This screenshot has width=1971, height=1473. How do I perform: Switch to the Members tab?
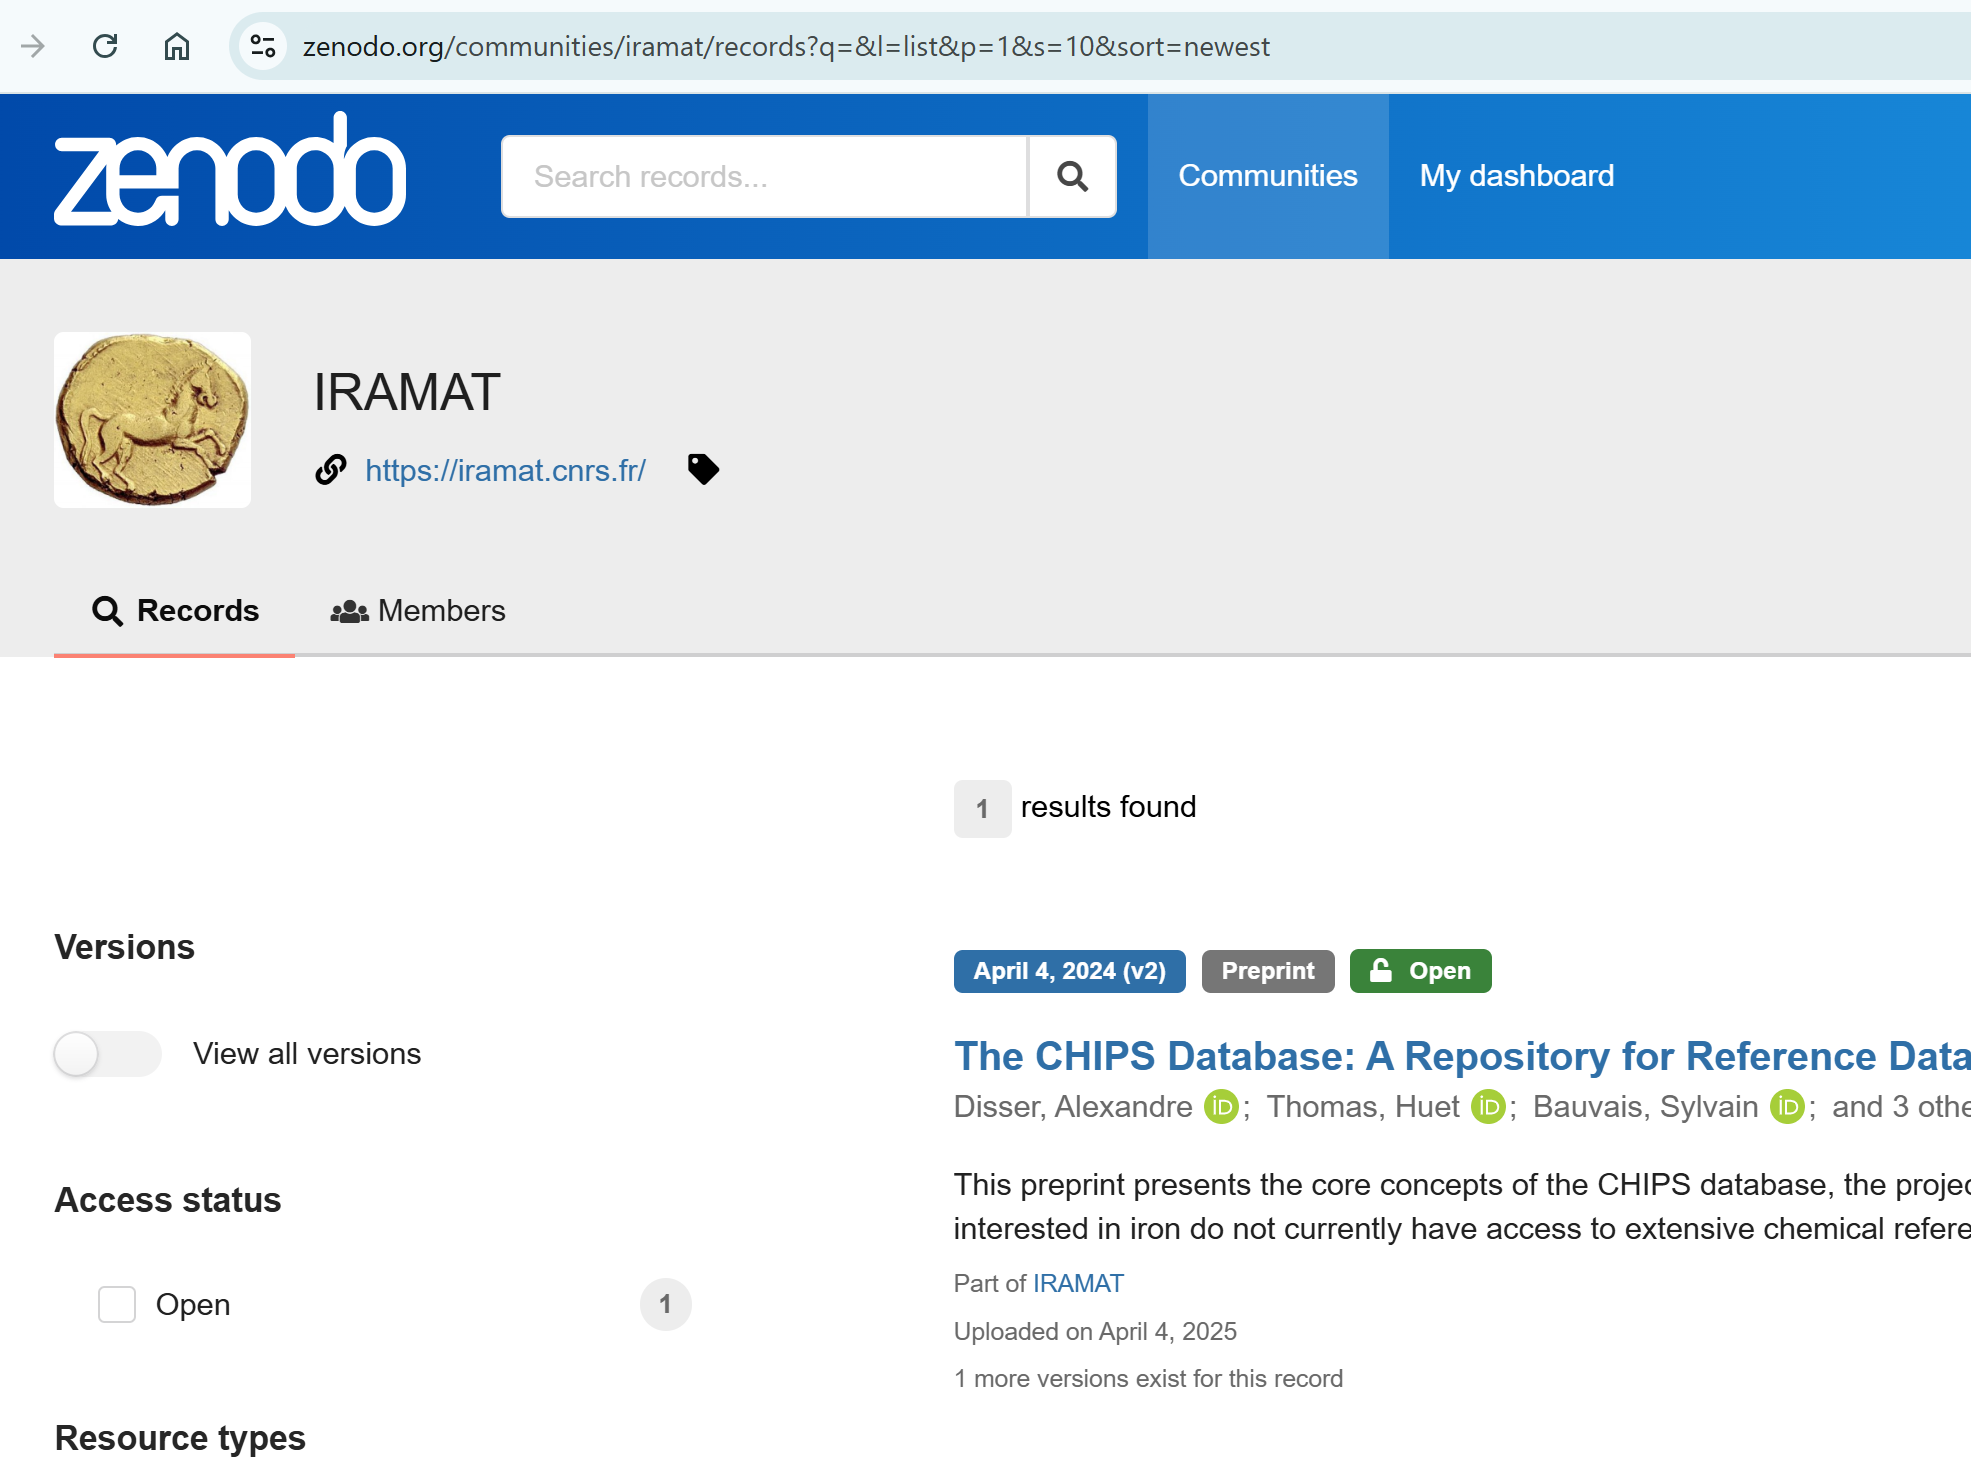[418, 611]
